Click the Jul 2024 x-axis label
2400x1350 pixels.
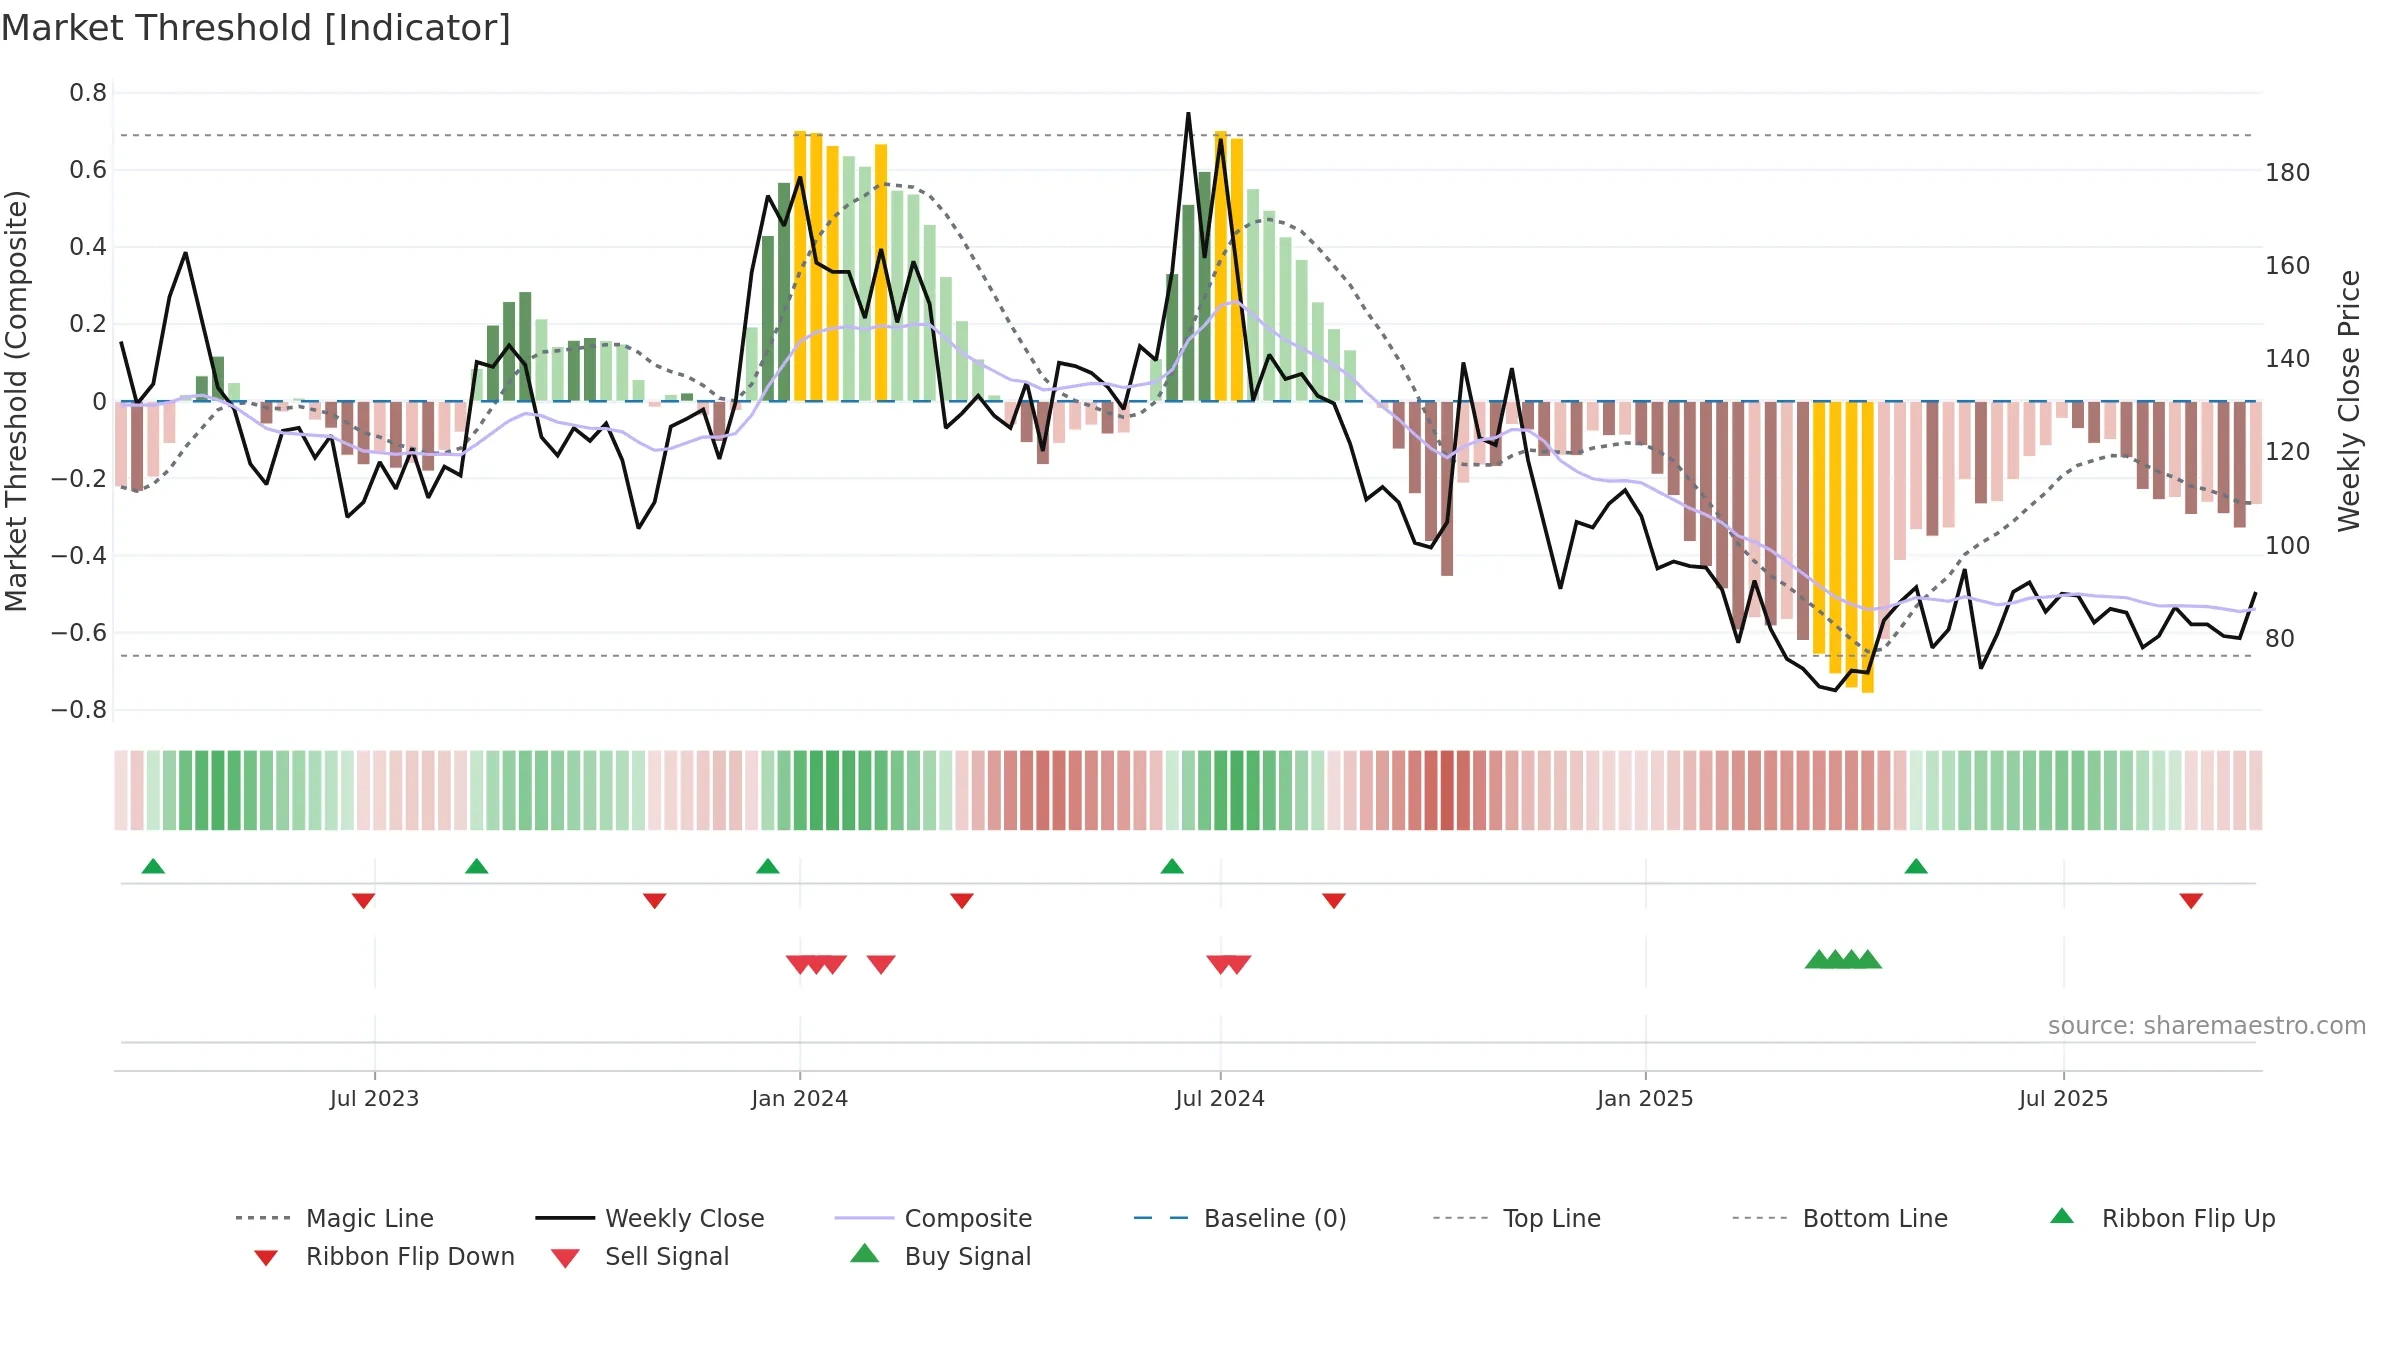point(1220,1099)
